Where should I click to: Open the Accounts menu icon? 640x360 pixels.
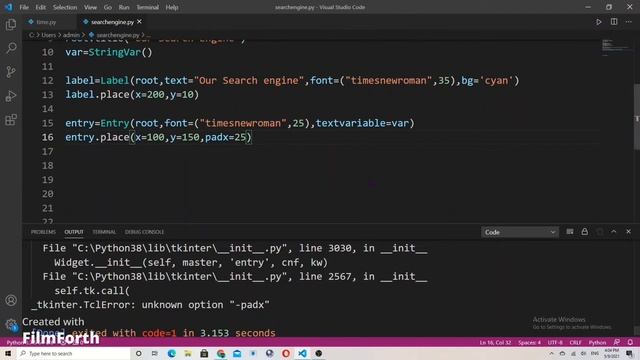click(11, 300)
